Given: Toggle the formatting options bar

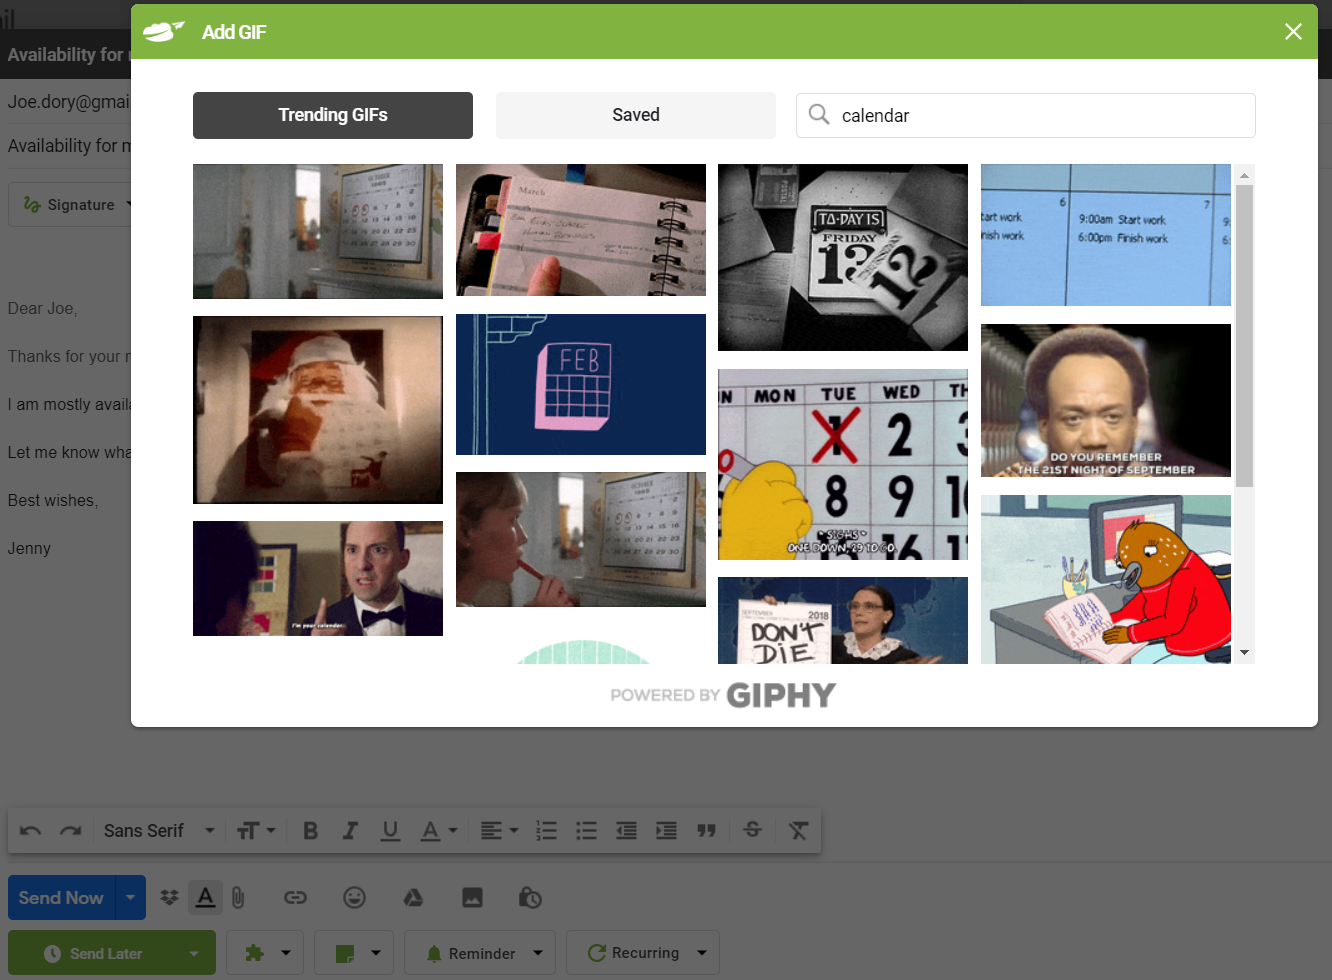Looking at the screenshot, I should coord(205,898).
